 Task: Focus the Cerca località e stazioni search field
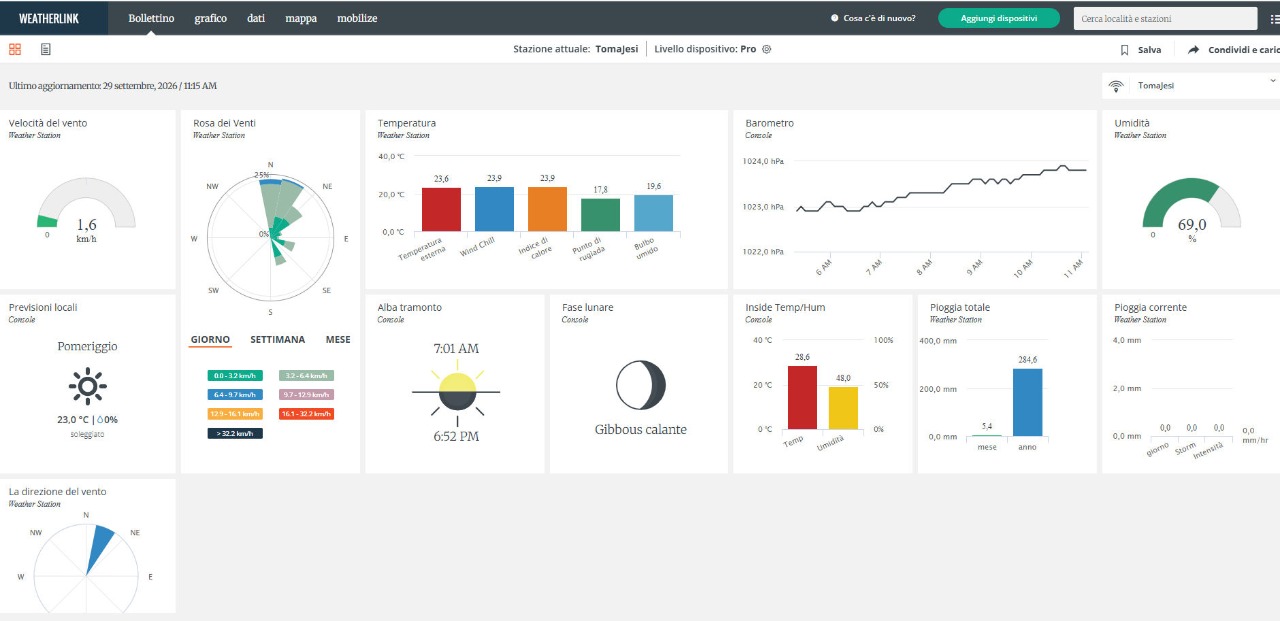[x=1165, y=18]
